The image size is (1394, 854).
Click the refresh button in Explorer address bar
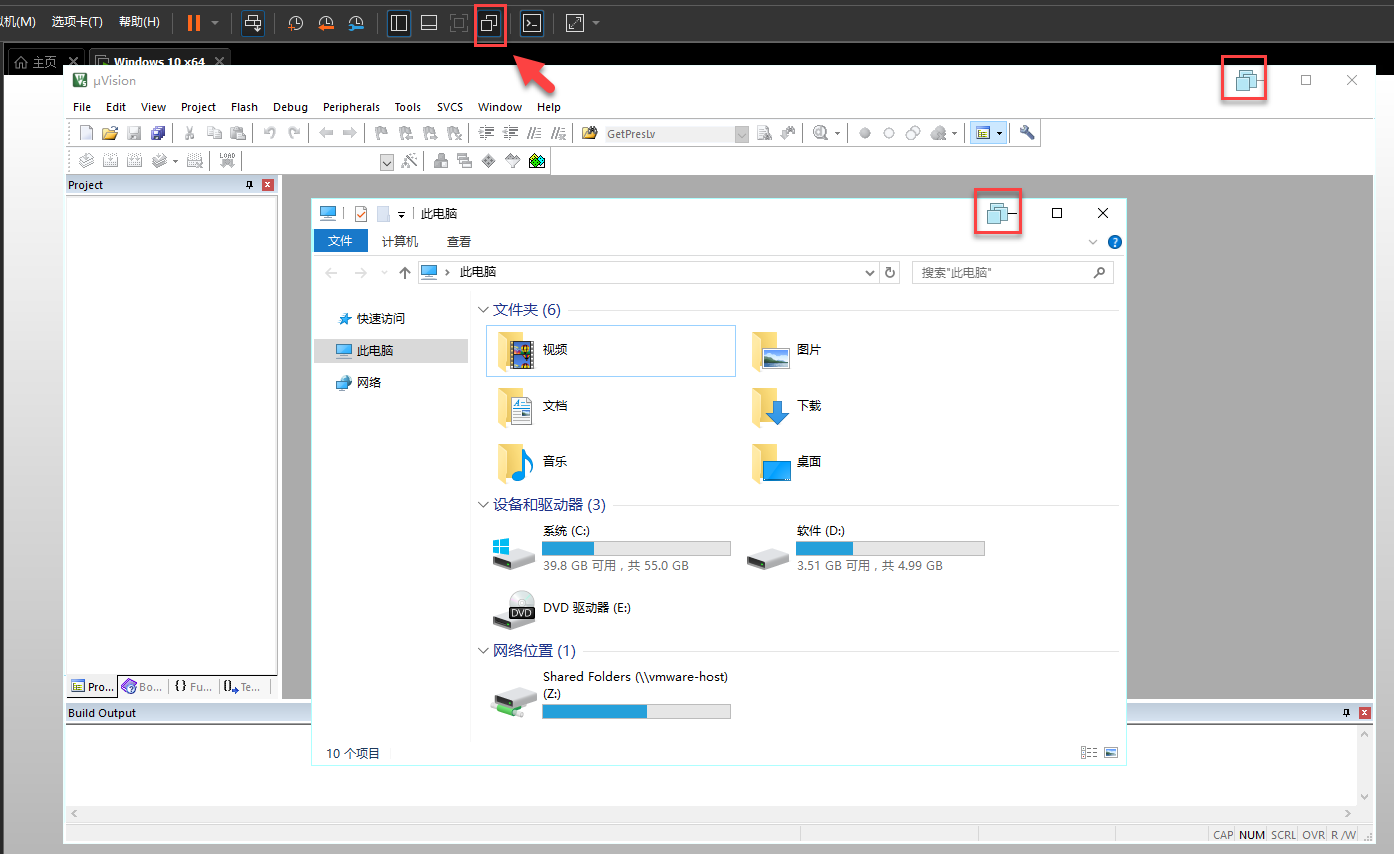pos(891,272)
